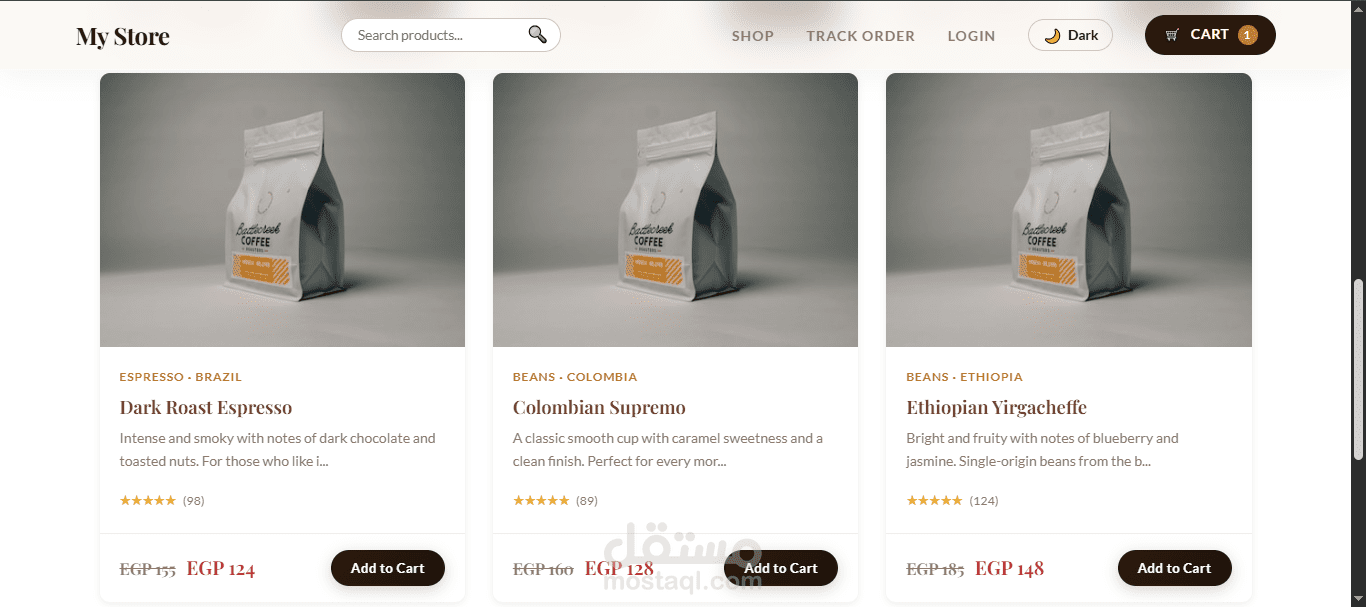Open the Login page
This screenshot has width=1366, height=607.
pos(971,36)
